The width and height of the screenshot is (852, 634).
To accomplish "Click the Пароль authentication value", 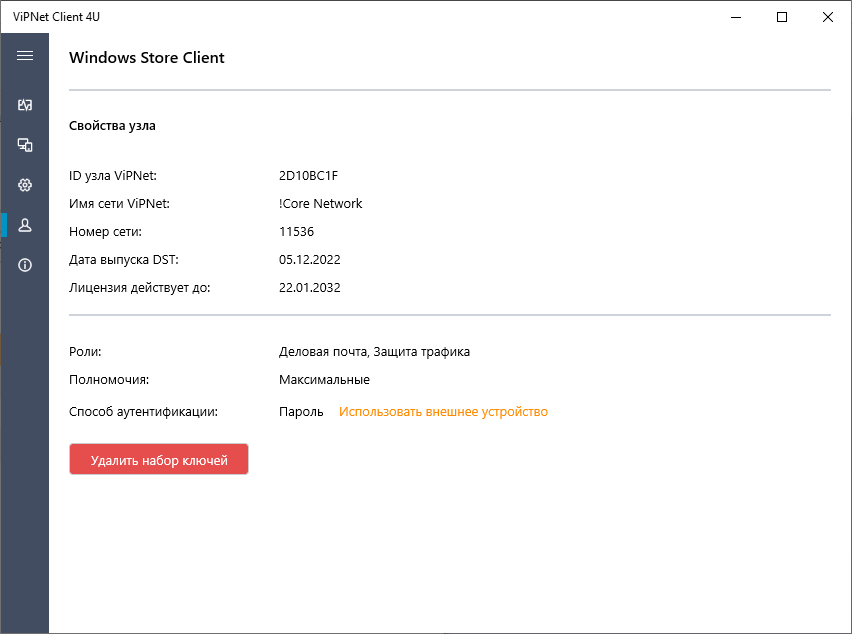I will [301, 412].
